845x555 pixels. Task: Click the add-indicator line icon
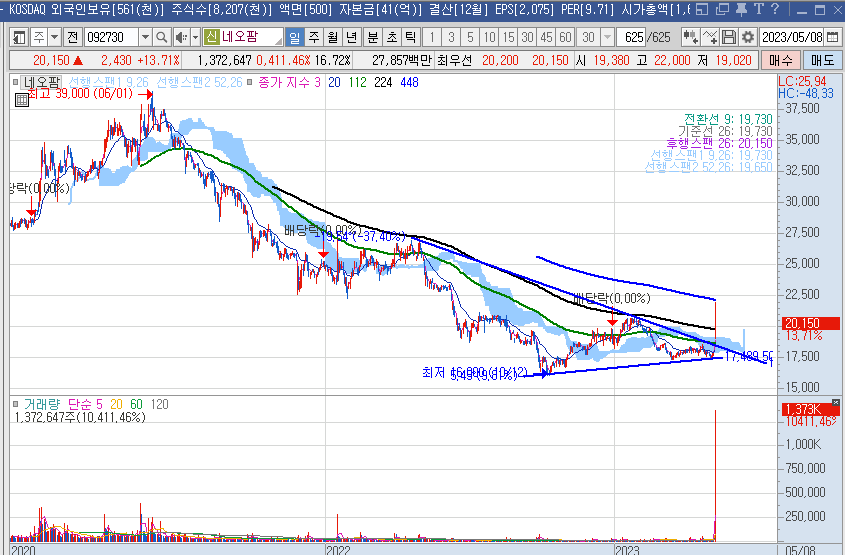[710, 37]
